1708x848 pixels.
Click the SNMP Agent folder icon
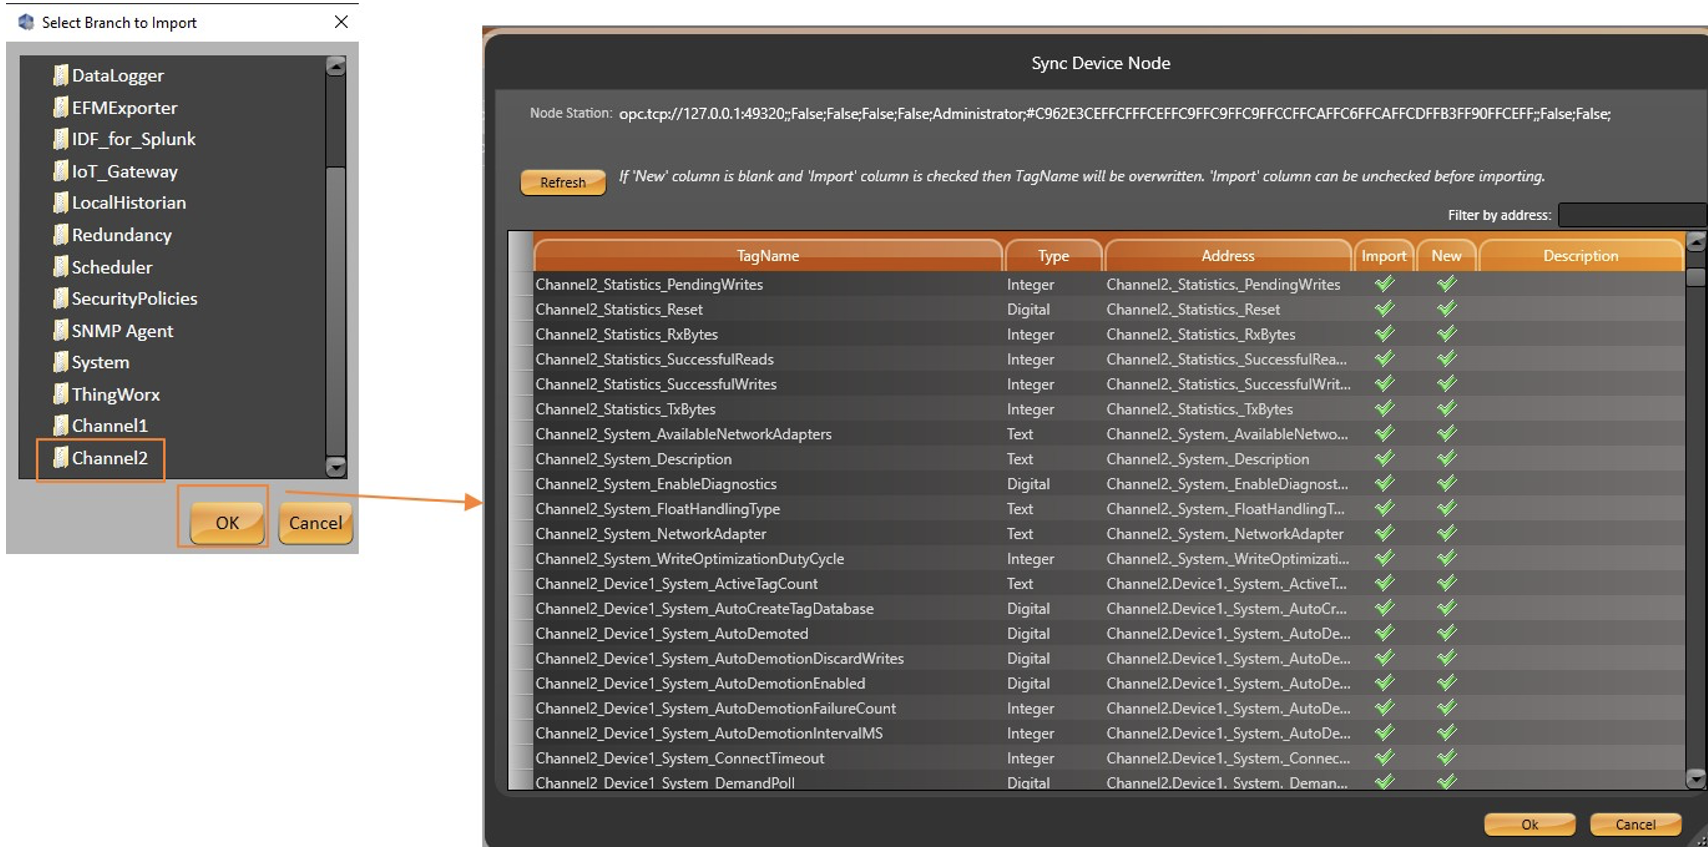click(61, 330)
